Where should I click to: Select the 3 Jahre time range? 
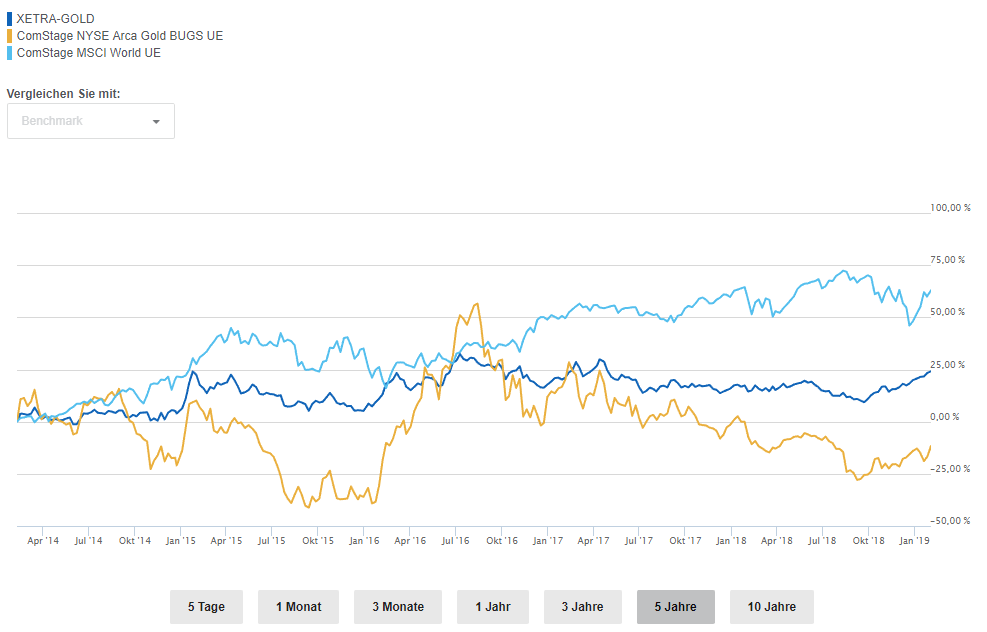click(582, 607)
